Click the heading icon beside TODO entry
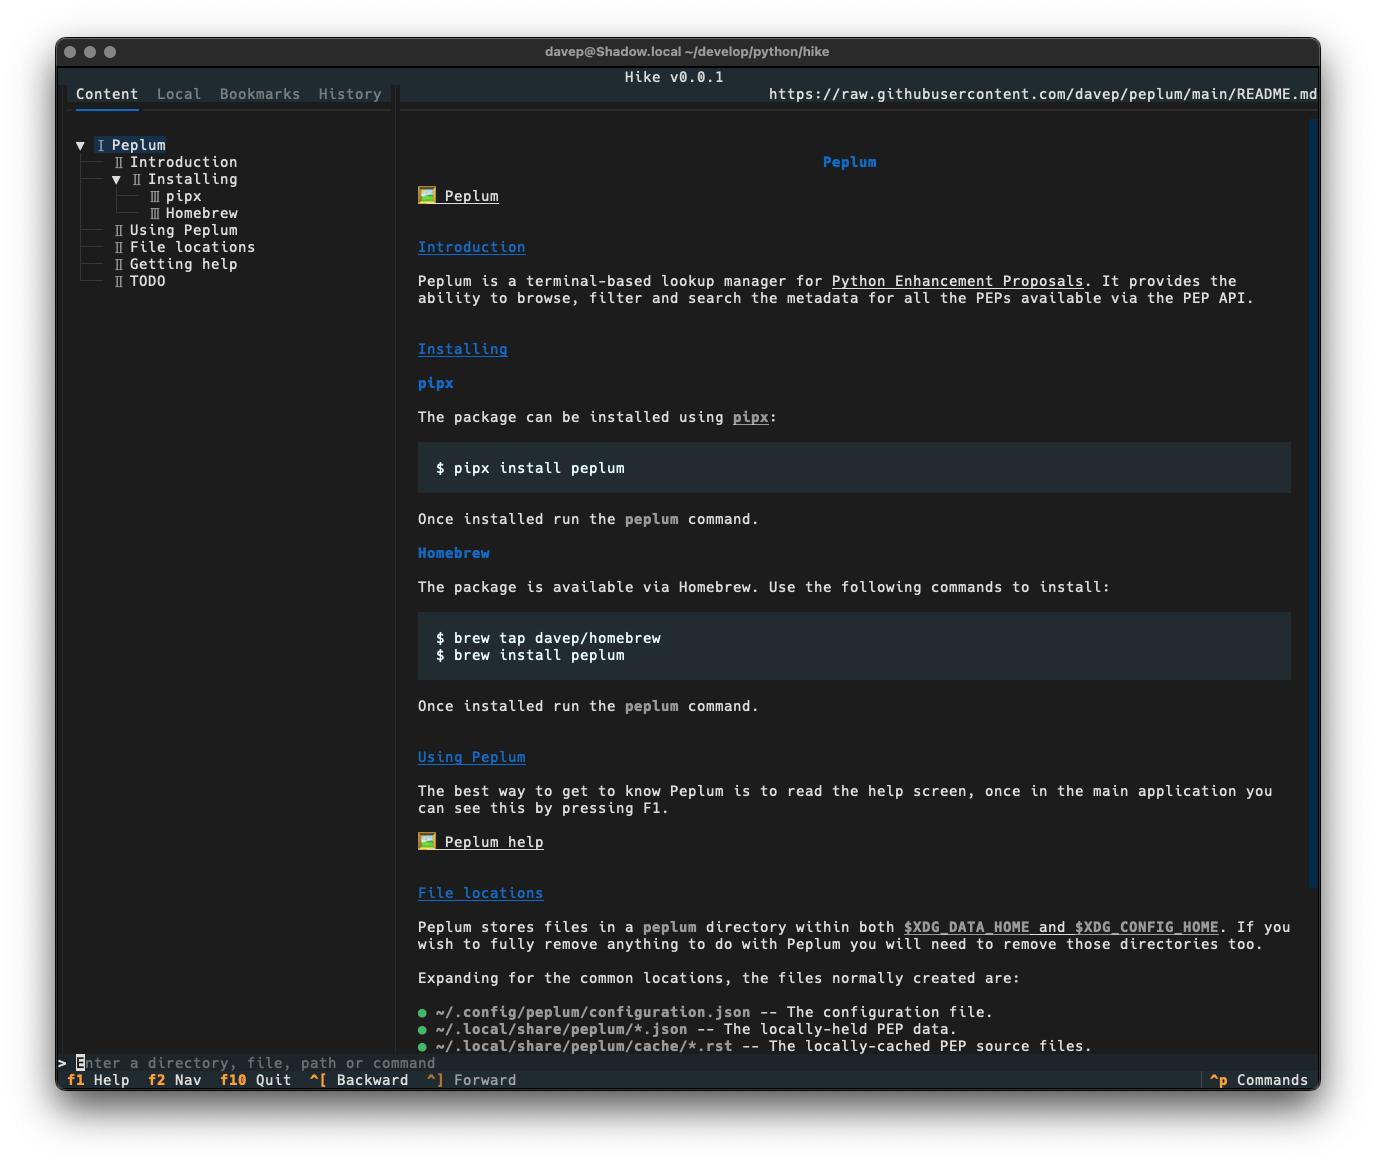1376x1164 pixels. (x=119, y=281)
